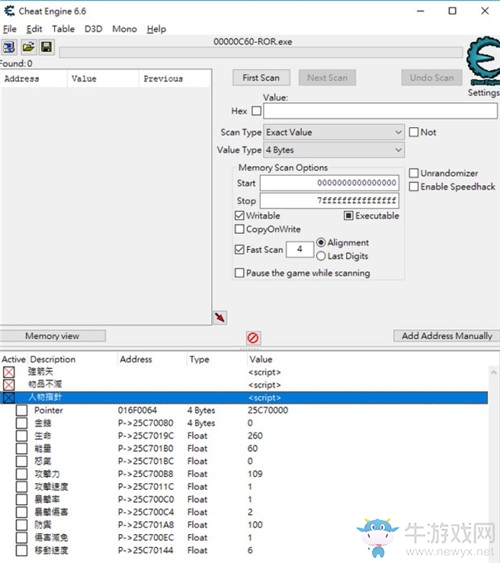The height and width of the screenshot is (563, 500).
Task: Open the Table menu
Action: [x=63, y=29]
